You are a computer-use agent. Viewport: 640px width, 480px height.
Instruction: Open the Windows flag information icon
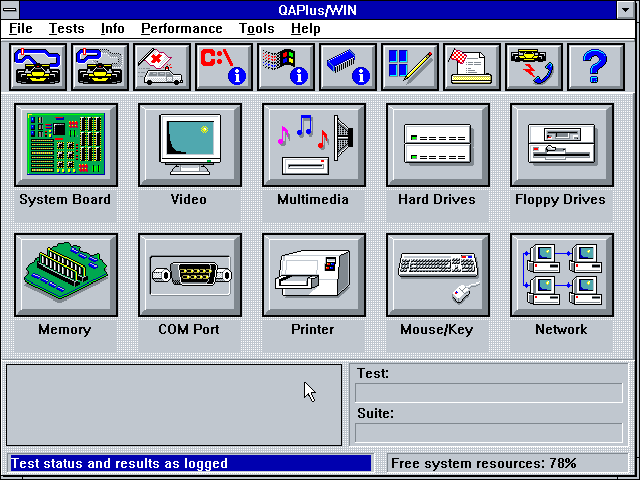[286, 67]
